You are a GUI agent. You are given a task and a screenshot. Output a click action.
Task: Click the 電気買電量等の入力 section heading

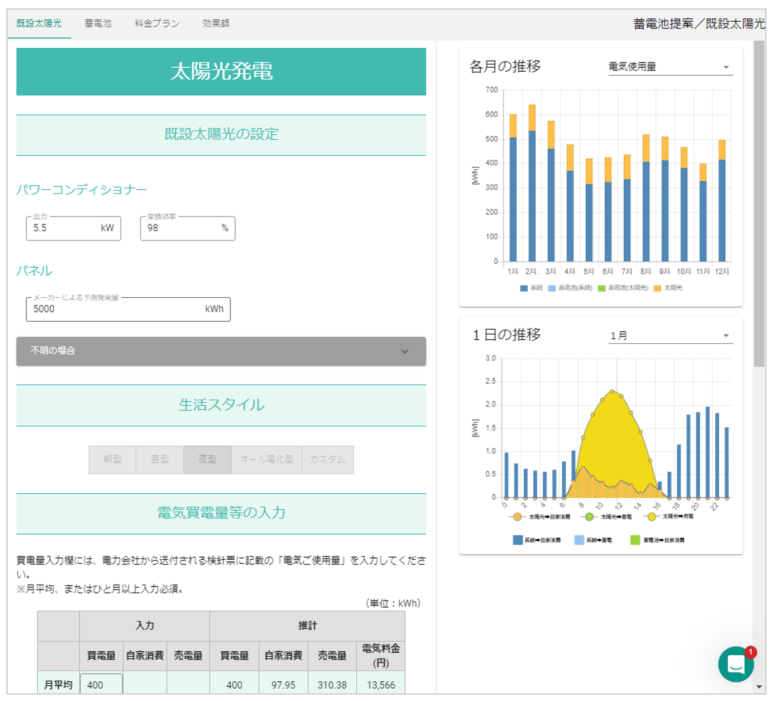pyautogui.click(x=221, y=513)
